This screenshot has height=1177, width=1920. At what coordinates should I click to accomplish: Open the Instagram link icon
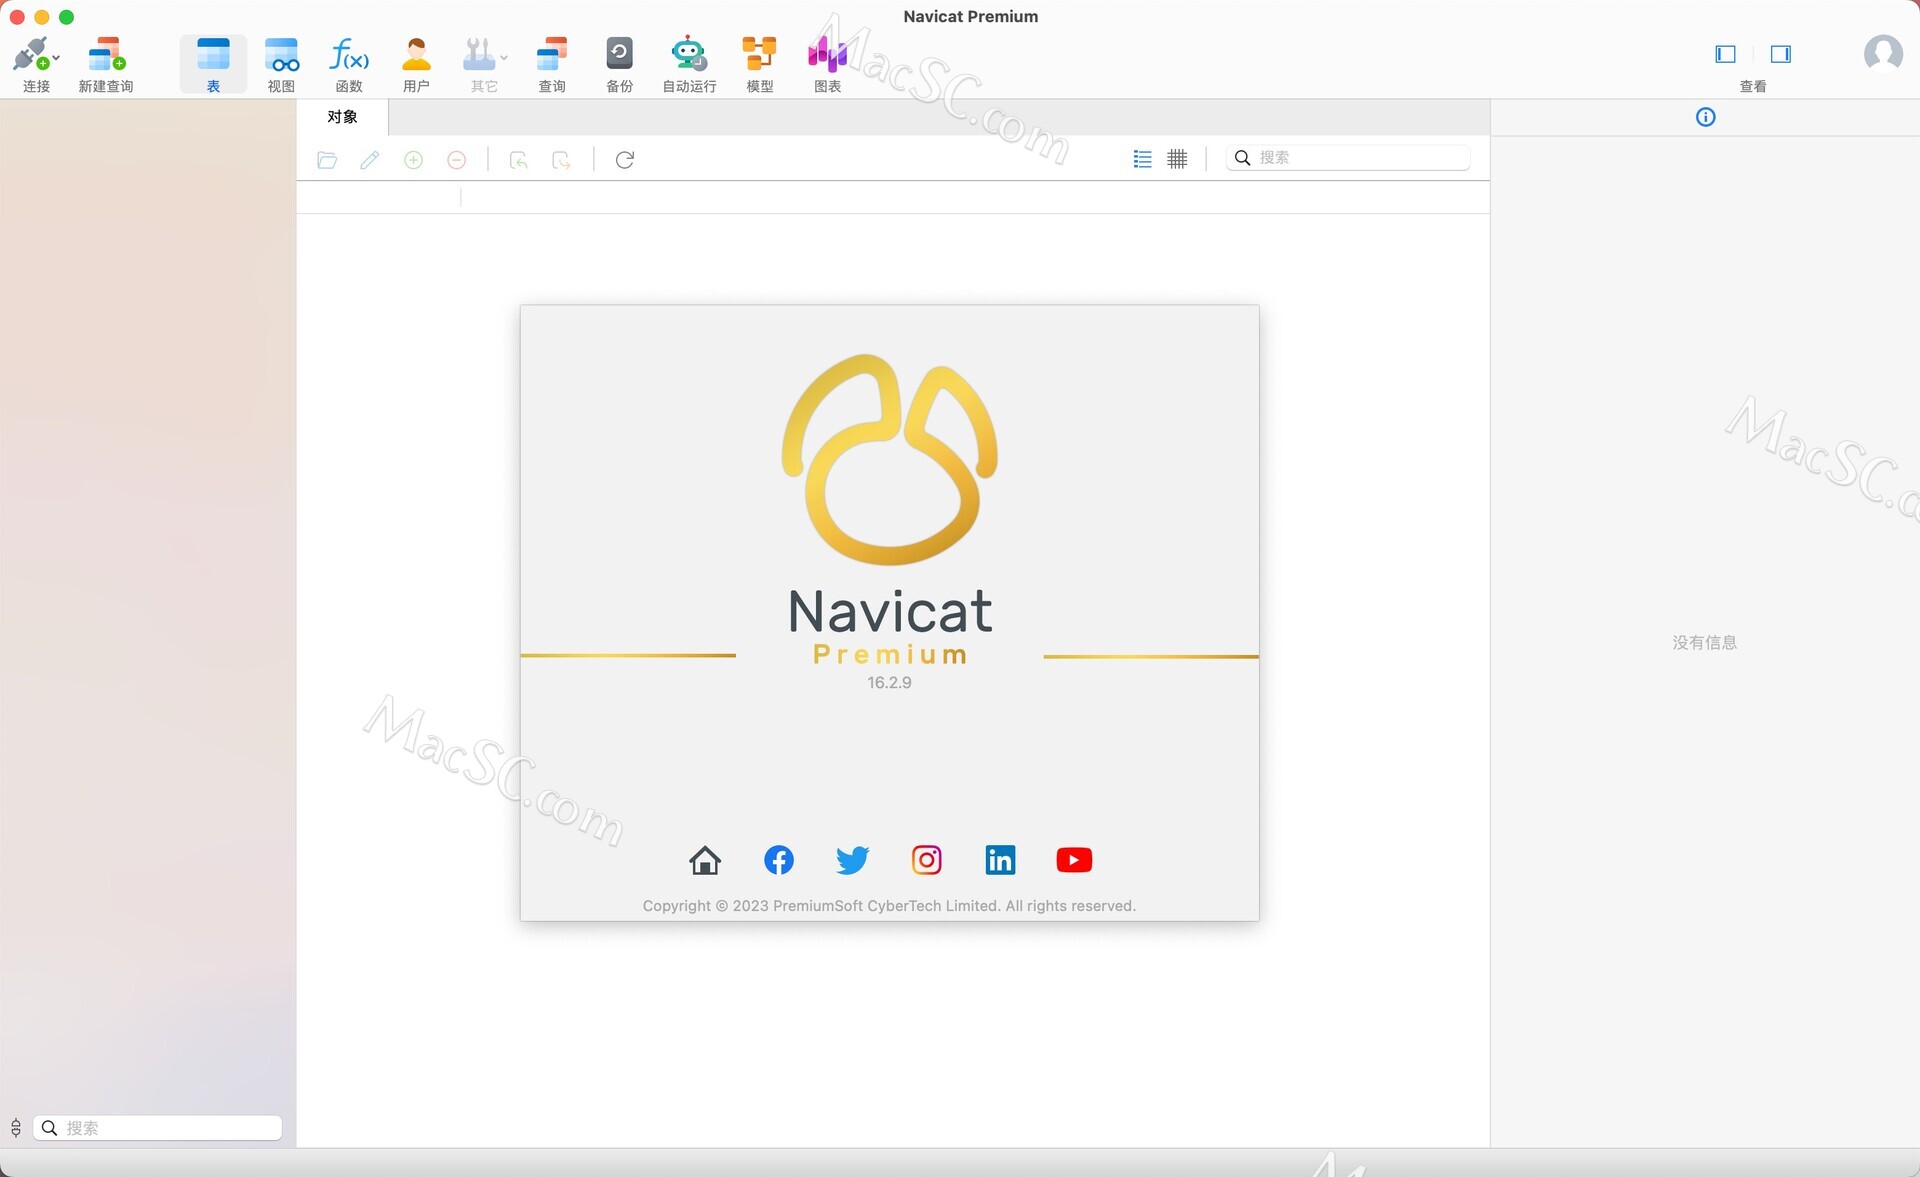click(x=927, y=860)
